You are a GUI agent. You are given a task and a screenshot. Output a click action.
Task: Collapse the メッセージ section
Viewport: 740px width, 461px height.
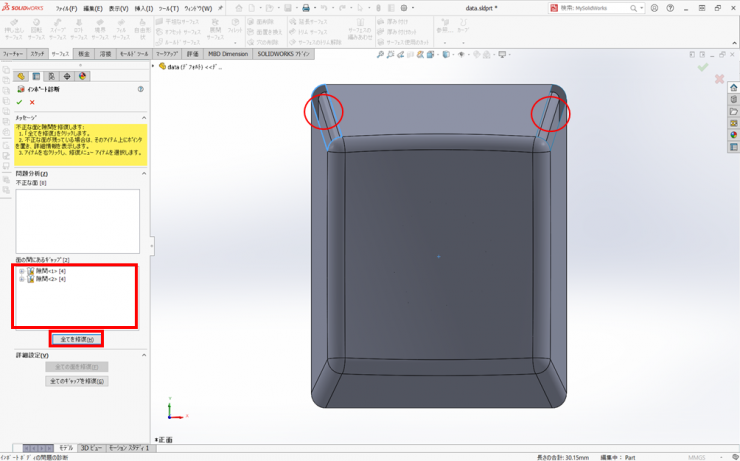(142, 118)
